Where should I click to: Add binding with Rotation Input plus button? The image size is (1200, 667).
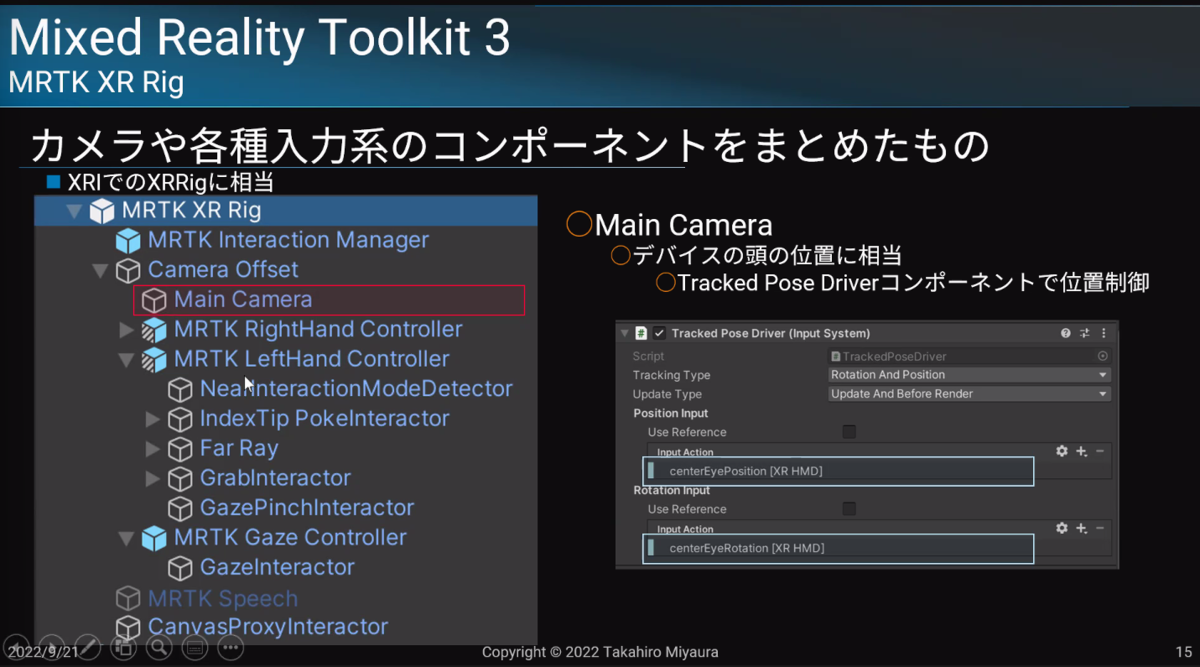(1082, 528)
